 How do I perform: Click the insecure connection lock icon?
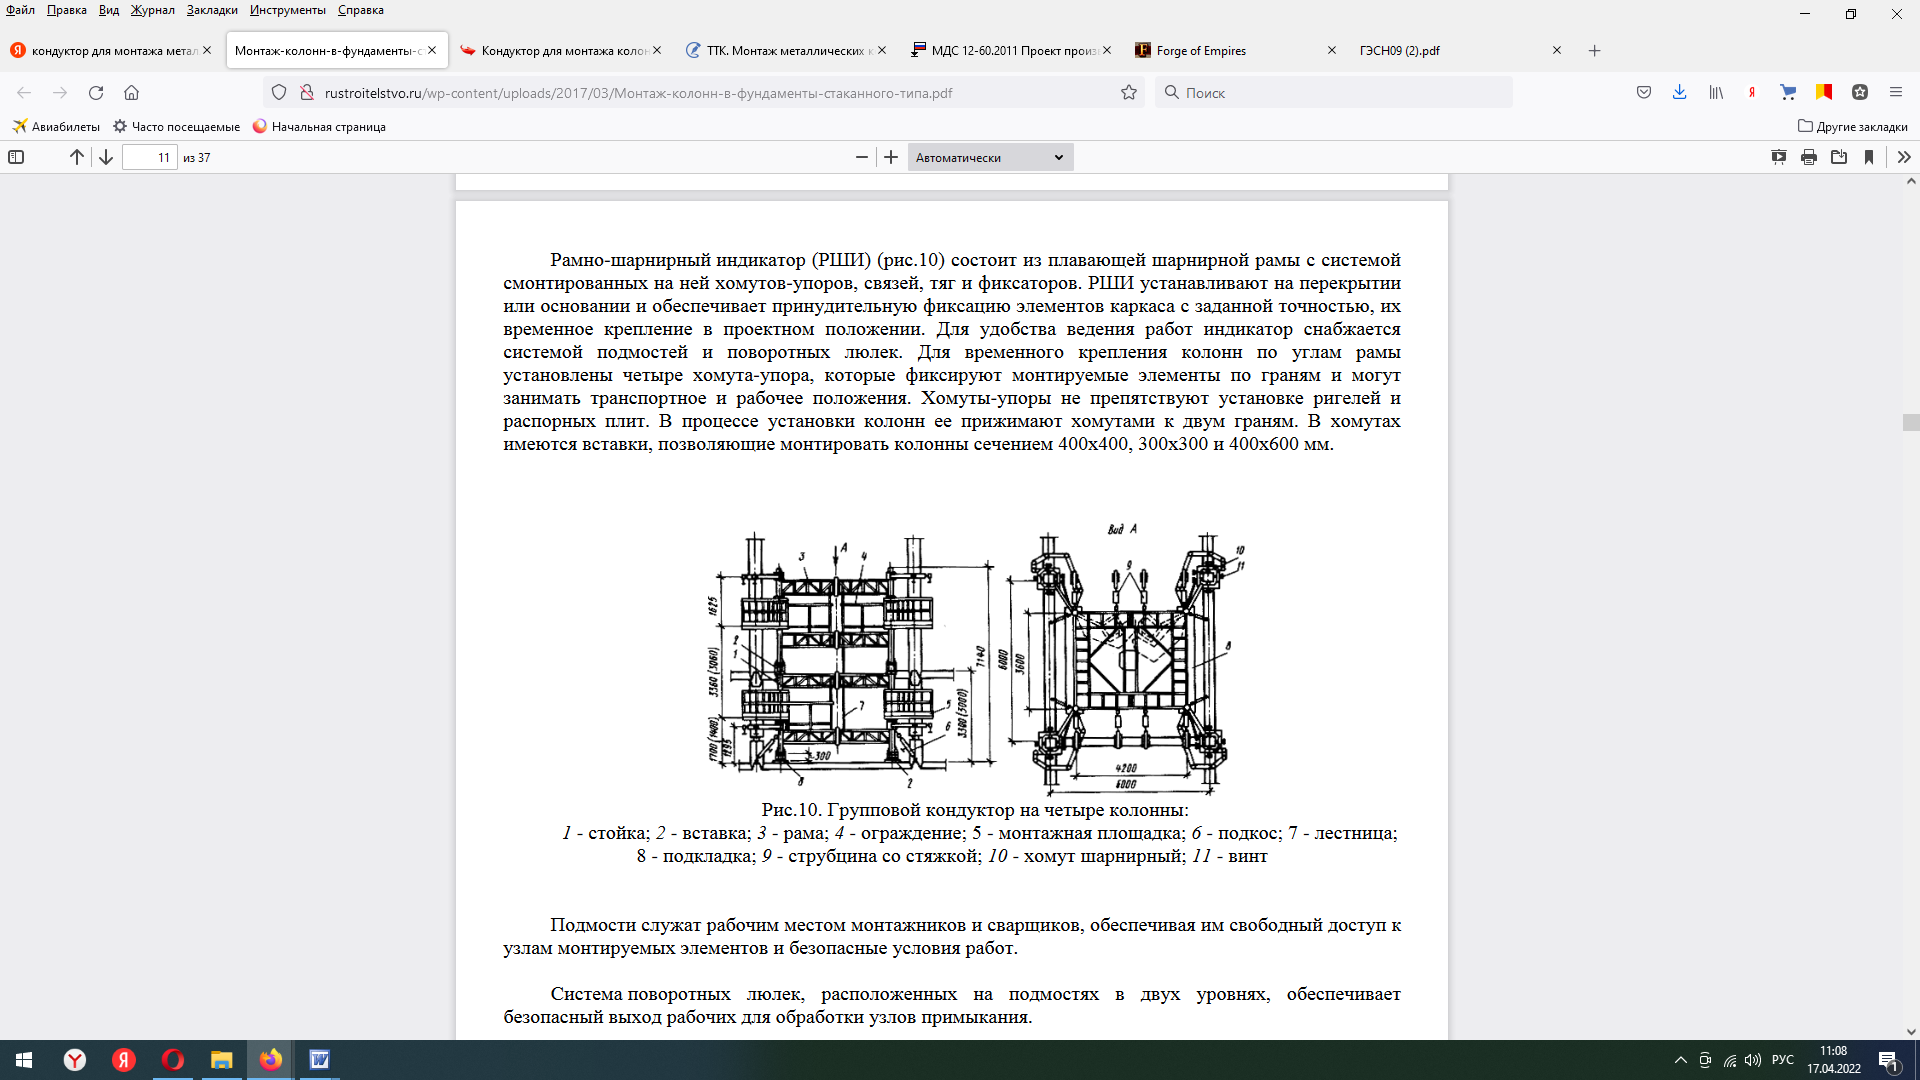point(307,92)
